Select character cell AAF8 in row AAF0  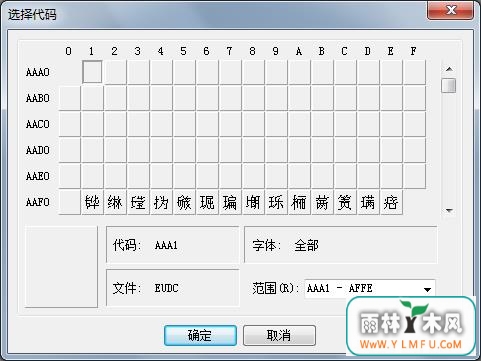click(253, 202)
